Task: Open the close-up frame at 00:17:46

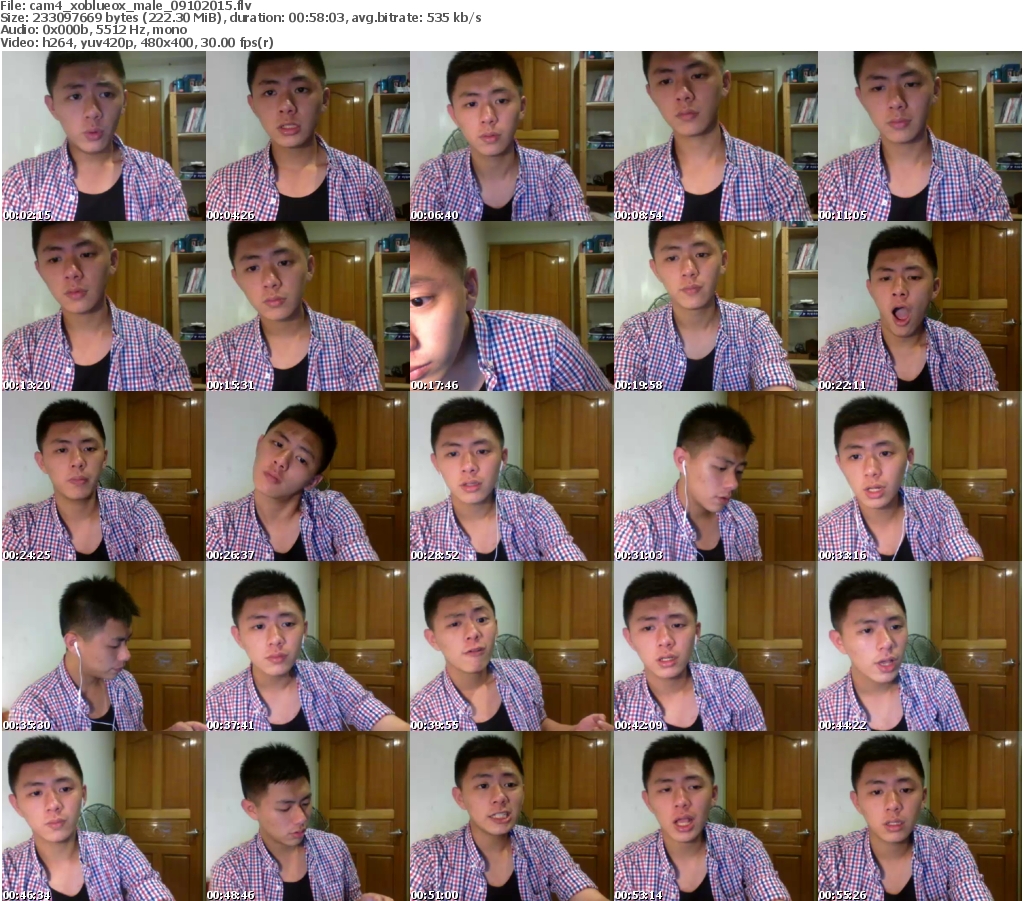Action: 511,306
